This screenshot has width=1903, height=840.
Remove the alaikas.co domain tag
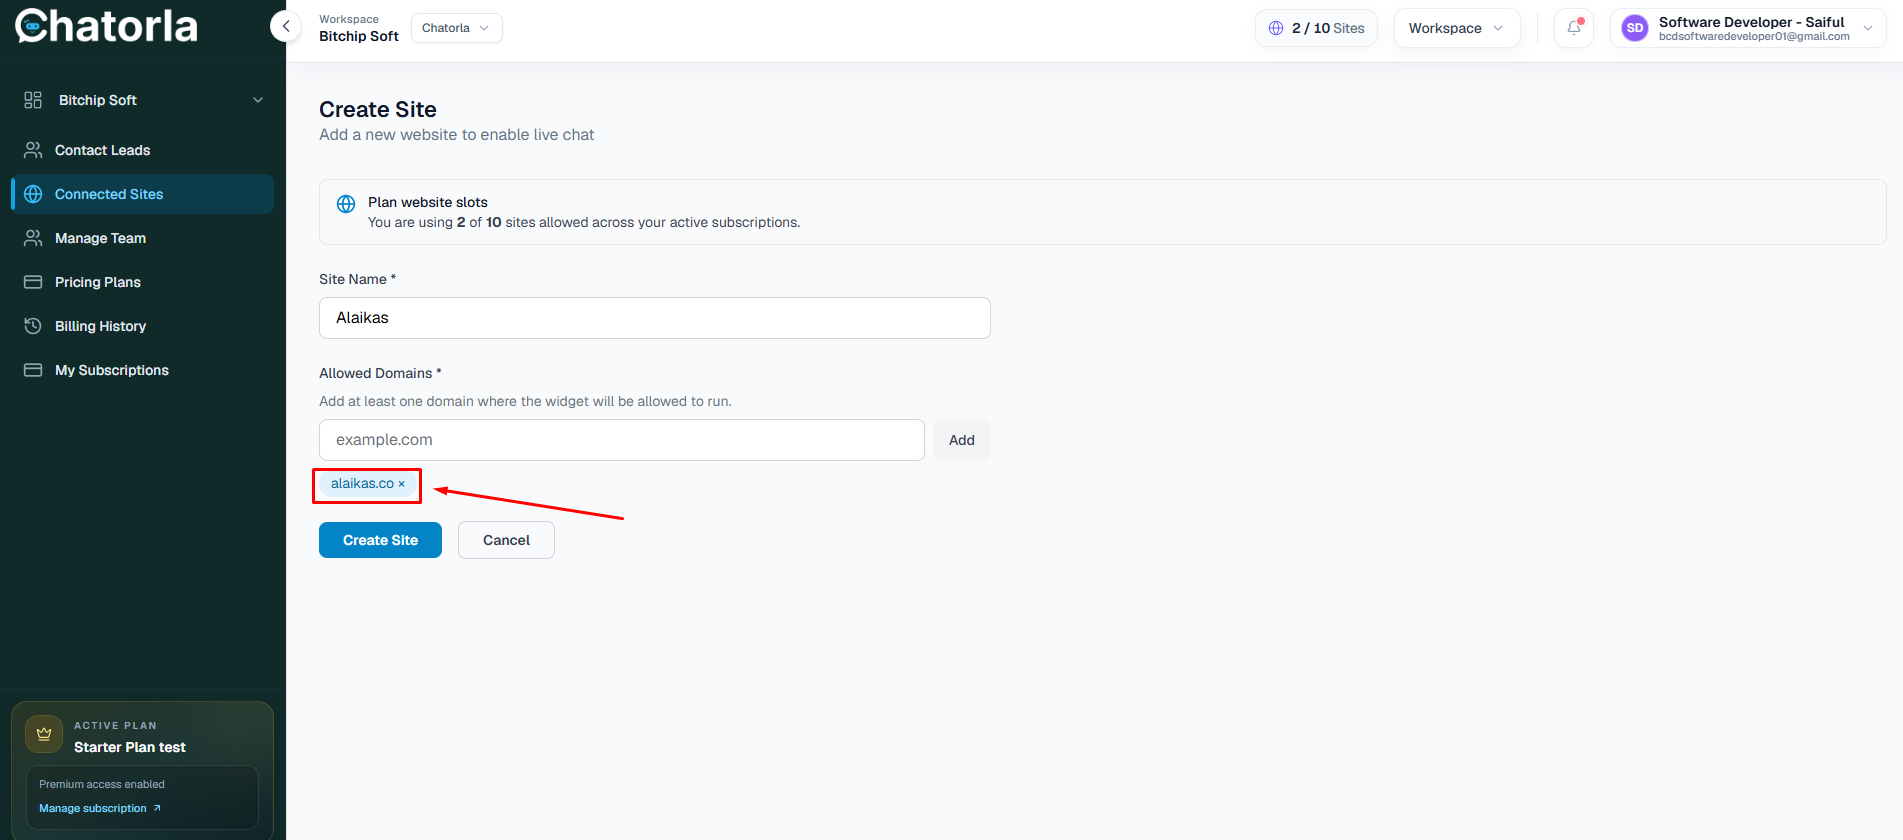pyautogui.click(x=402, y=484)
